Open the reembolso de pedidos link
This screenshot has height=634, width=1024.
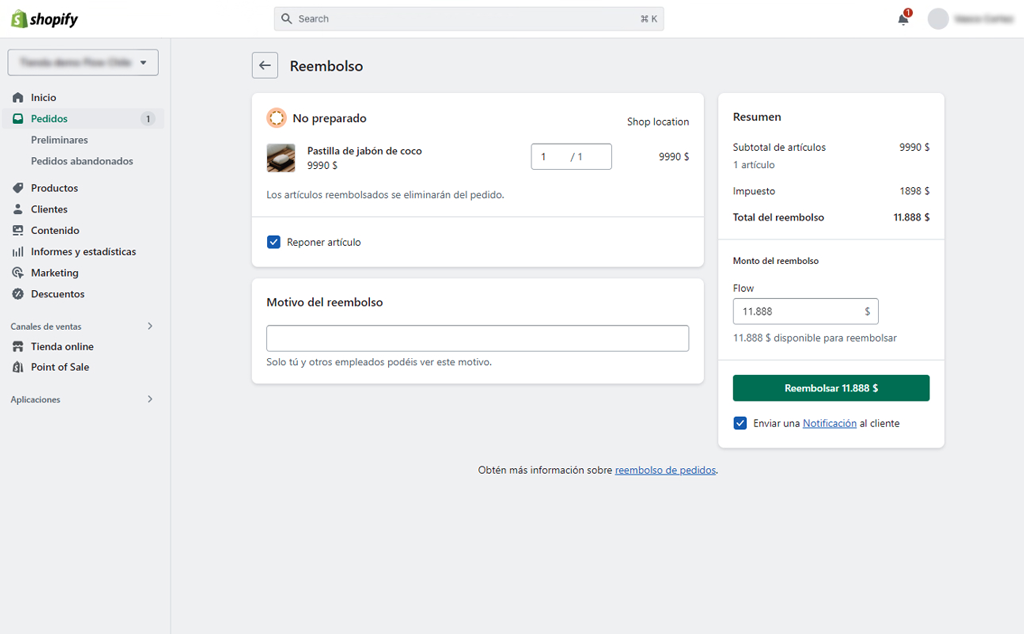(665, 470)
